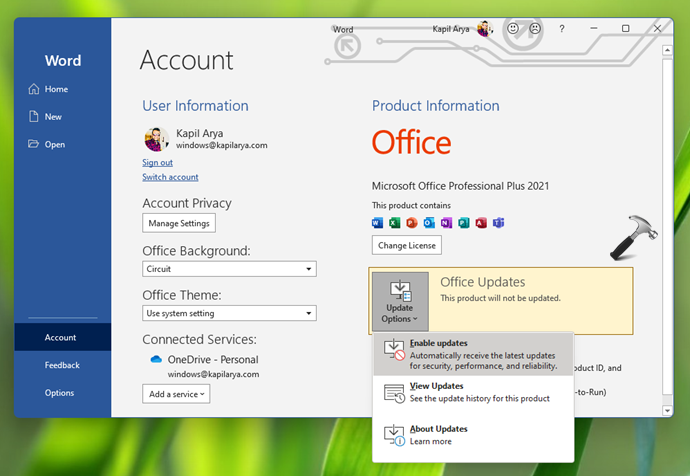Image resolution: width=690 pixels, height=476 pixels.
Task: Open Help via the question mark icon
Action: 562,29
